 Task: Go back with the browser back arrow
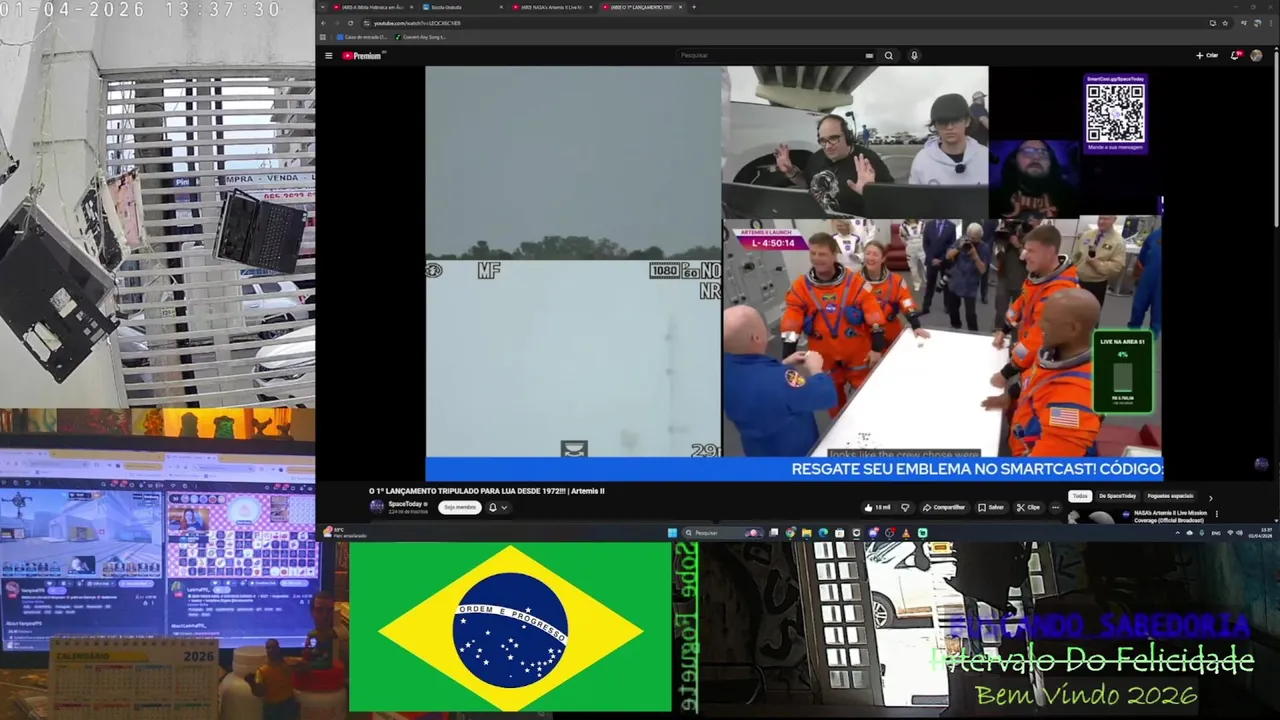click(x=323, y=23)
